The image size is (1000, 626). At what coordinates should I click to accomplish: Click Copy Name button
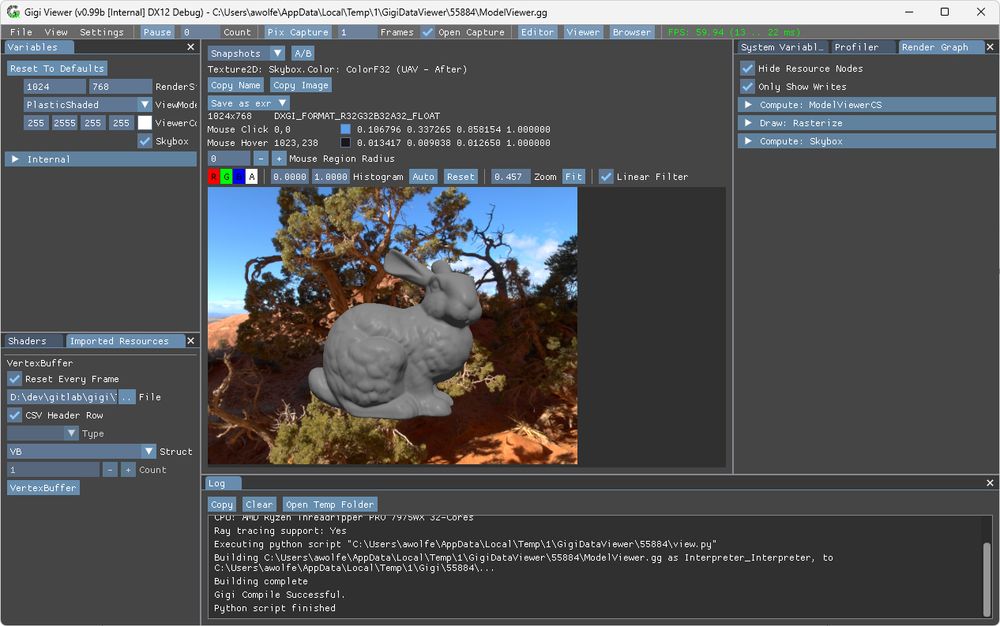pyautogui.click(x=235, y=85)
